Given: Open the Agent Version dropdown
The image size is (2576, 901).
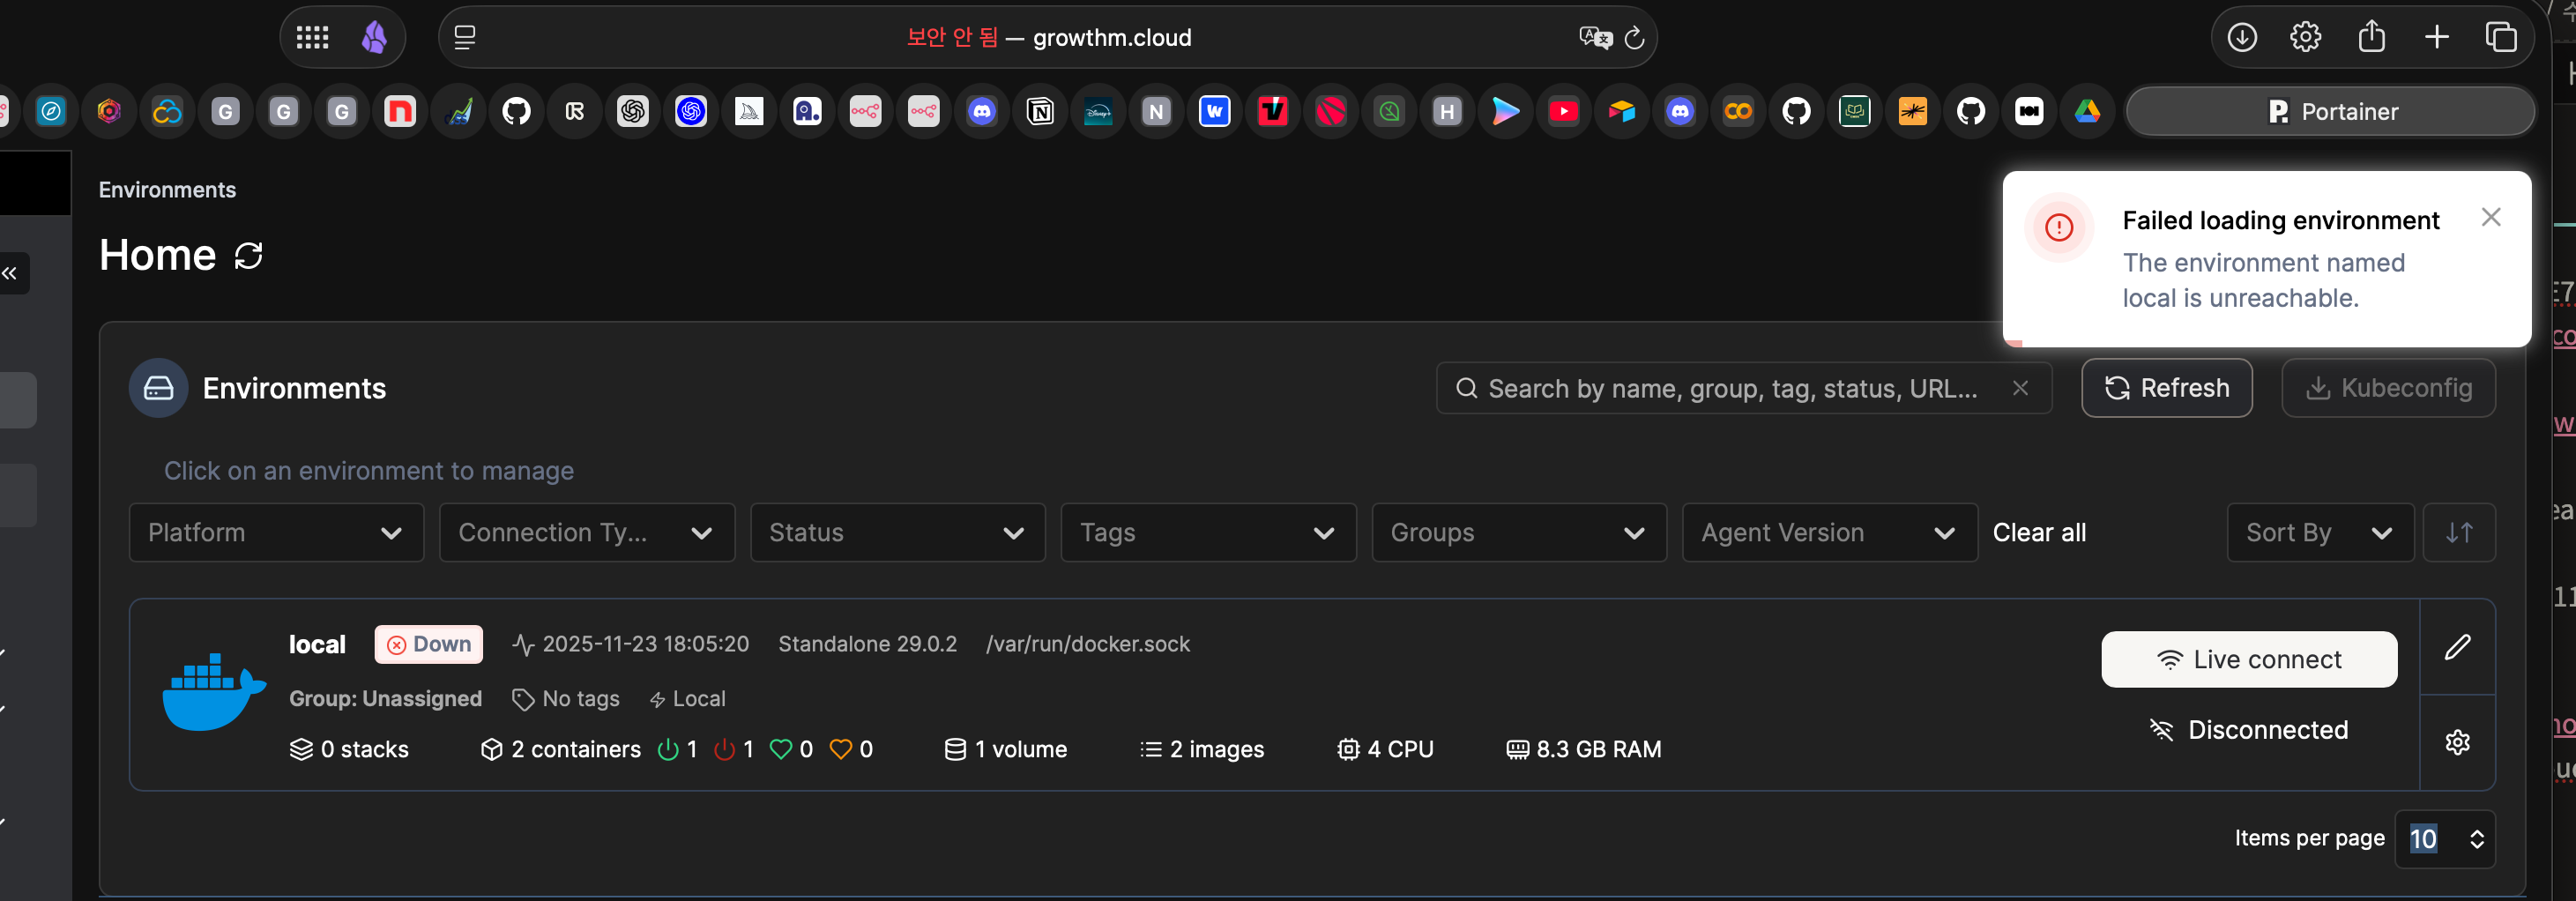Looking at the screenshot, I should (x=1829, y=532).
